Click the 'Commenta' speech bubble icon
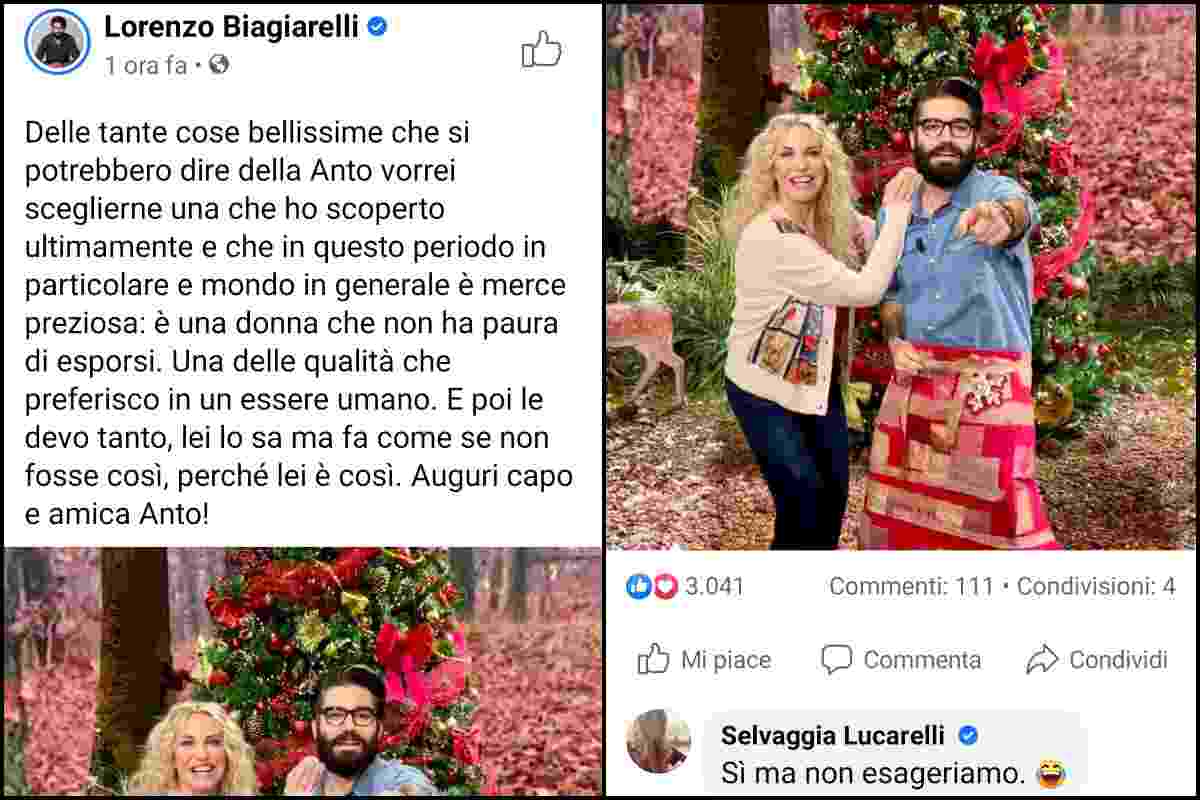The height and width of the screenshot is (800, 1200). [x=836, y=659]
